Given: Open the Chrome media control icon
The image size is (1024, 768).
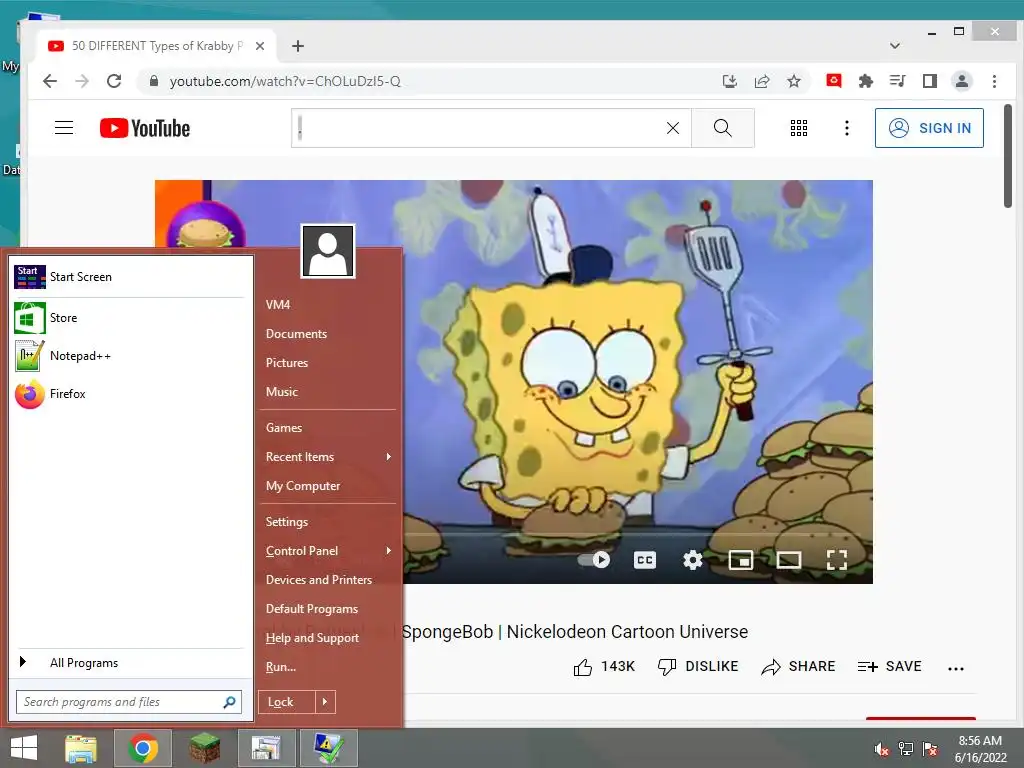Looking at the screenshot, I should point(897,81).
